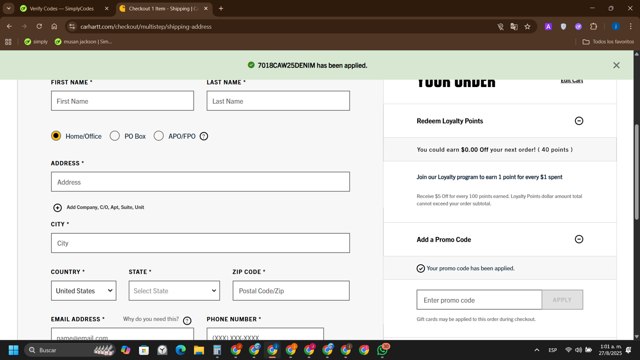Switch to Checkout 1 Item Shipping tab
The image size is (640, 360).
[163, 8]
